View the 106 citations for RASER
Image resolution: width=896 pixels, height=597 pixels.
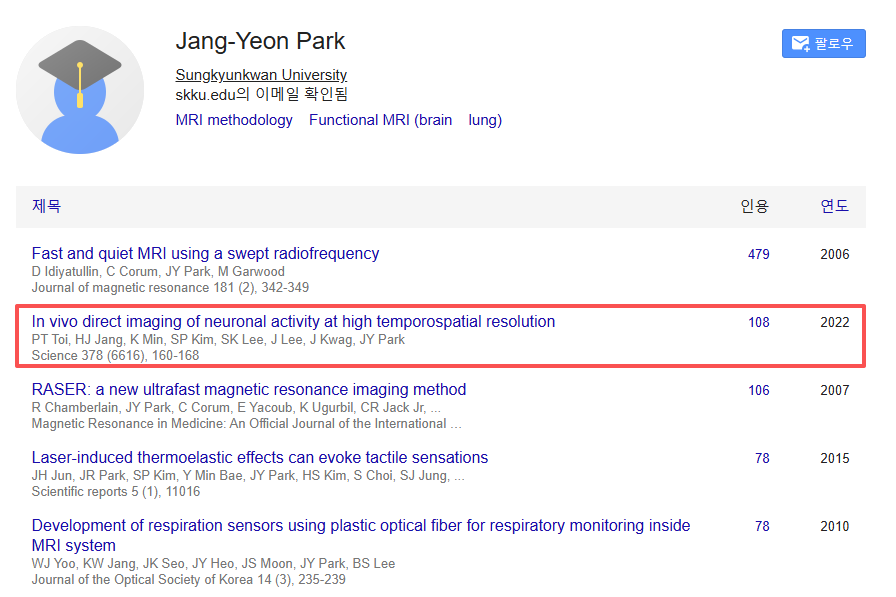[x=759, y=390]
